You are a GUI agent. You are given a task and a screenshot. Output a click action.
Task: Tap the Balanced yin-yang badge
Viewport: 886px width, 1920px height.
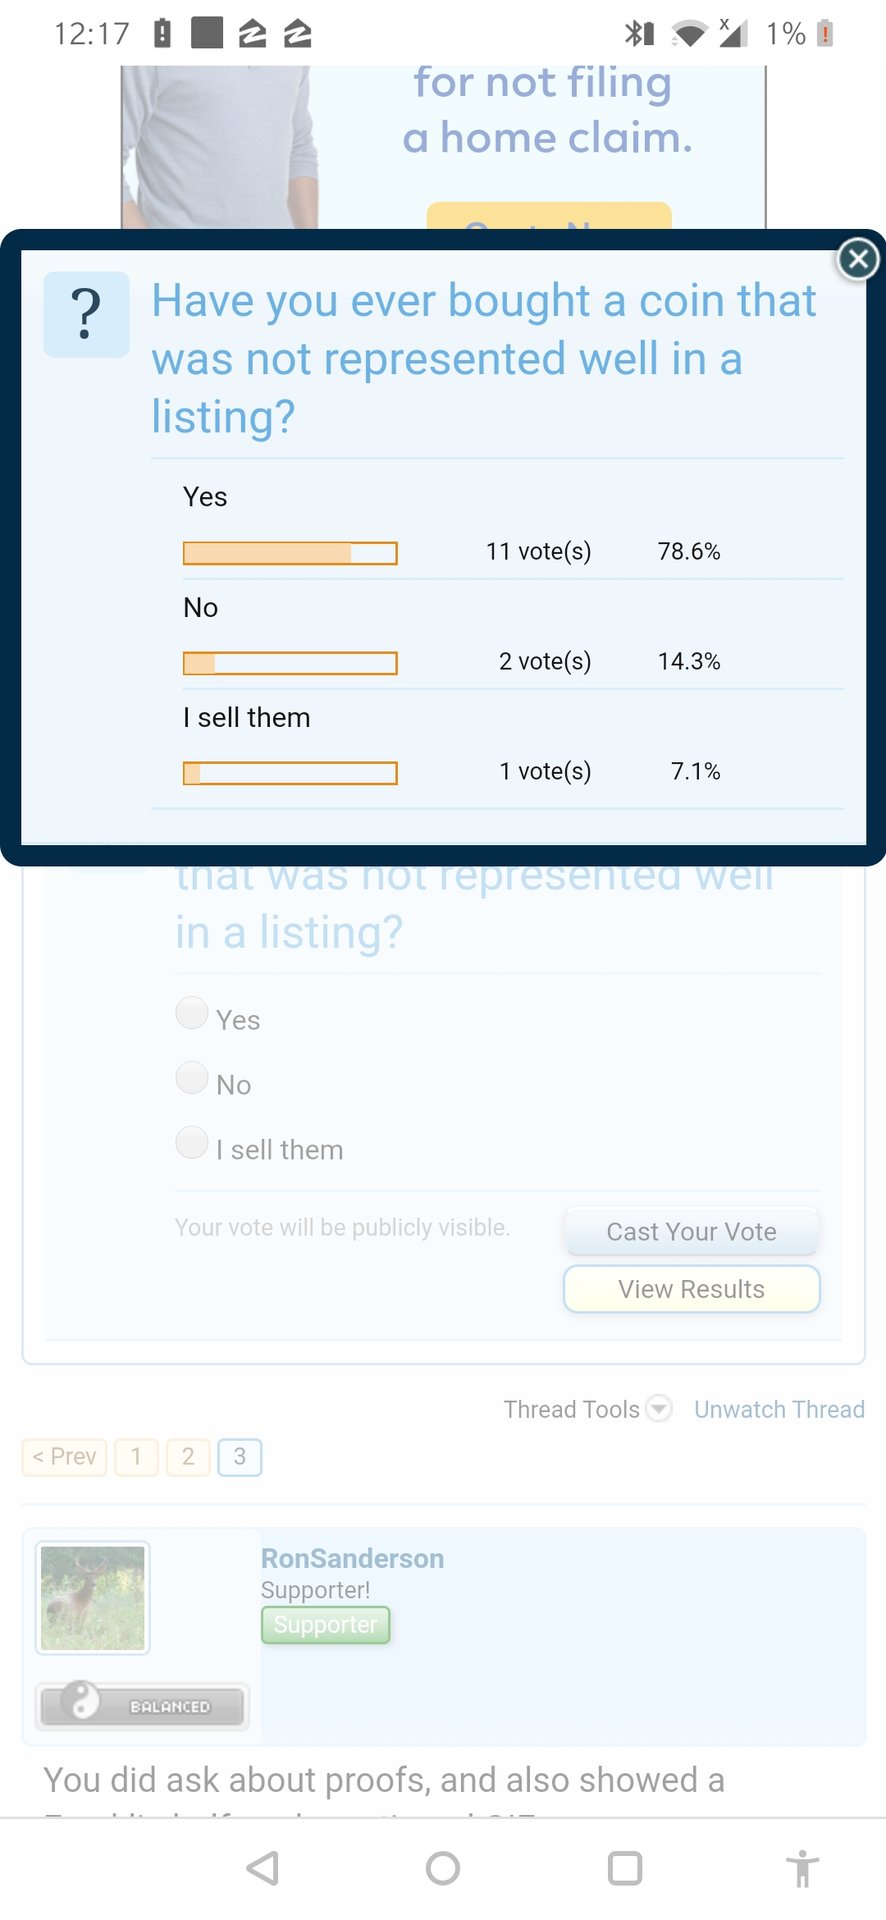(143, 1705)
